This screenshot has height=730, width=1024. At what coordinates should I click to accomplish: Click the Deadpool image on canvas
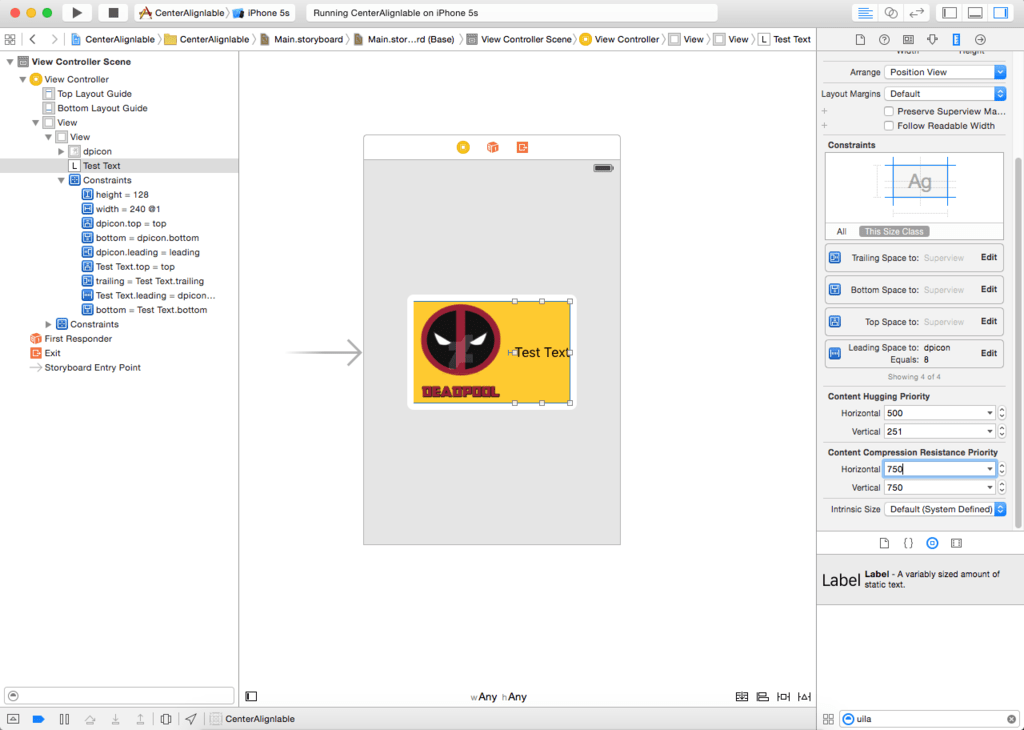click(460, 351)
